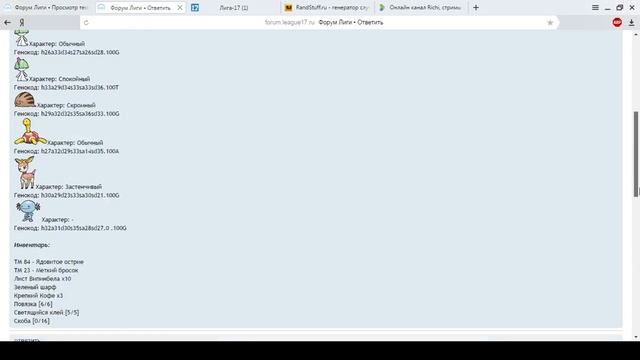This screenshot has height=360, width=640.
Task: Select text 'Характер: Застенчивый'
Action: (x=69, y=187)
